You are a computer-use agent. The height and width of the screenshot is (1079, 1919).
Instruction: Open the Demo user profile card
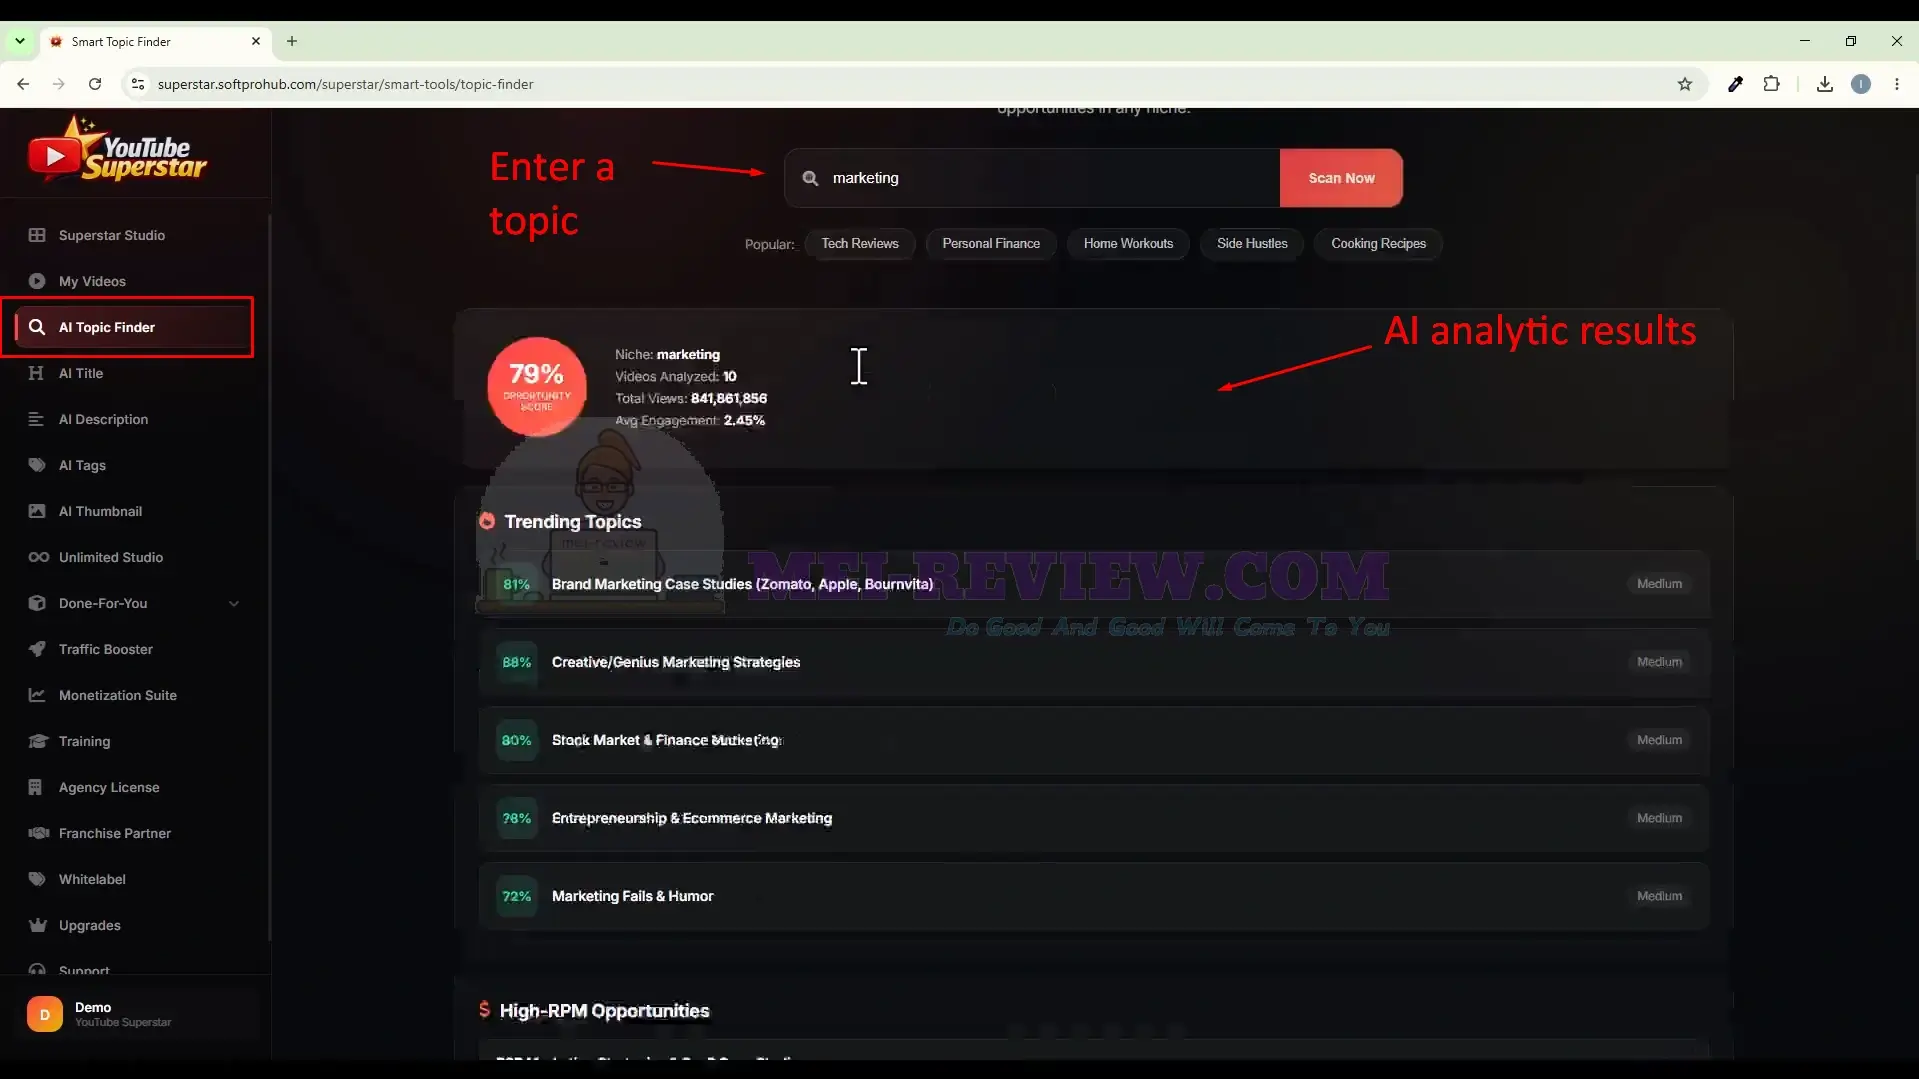pos(136,1014)
